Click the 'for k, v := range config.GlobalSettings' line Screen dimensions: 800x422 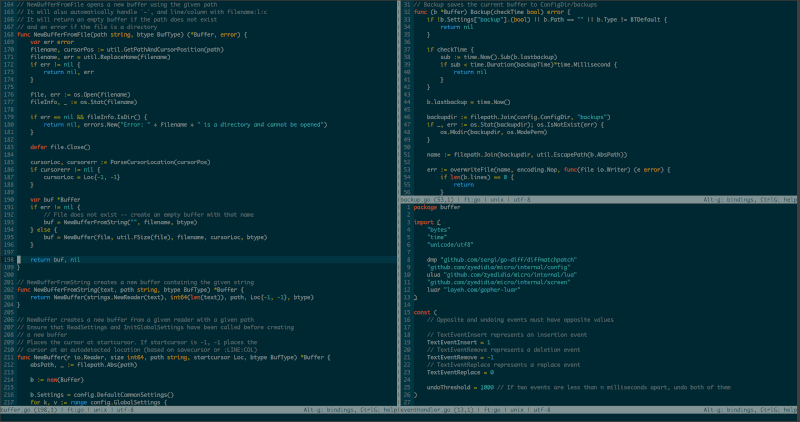tap(98, 402)
